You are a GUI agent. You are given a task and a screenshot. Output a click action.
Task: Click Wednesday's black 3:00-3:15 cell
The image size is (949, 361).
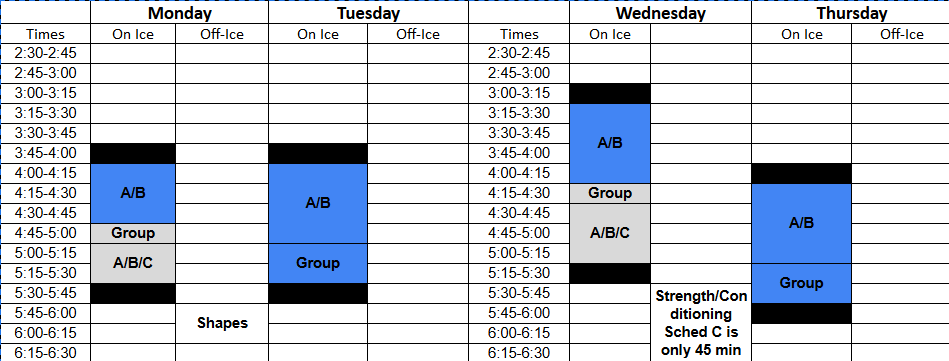[x=610, y=94]
